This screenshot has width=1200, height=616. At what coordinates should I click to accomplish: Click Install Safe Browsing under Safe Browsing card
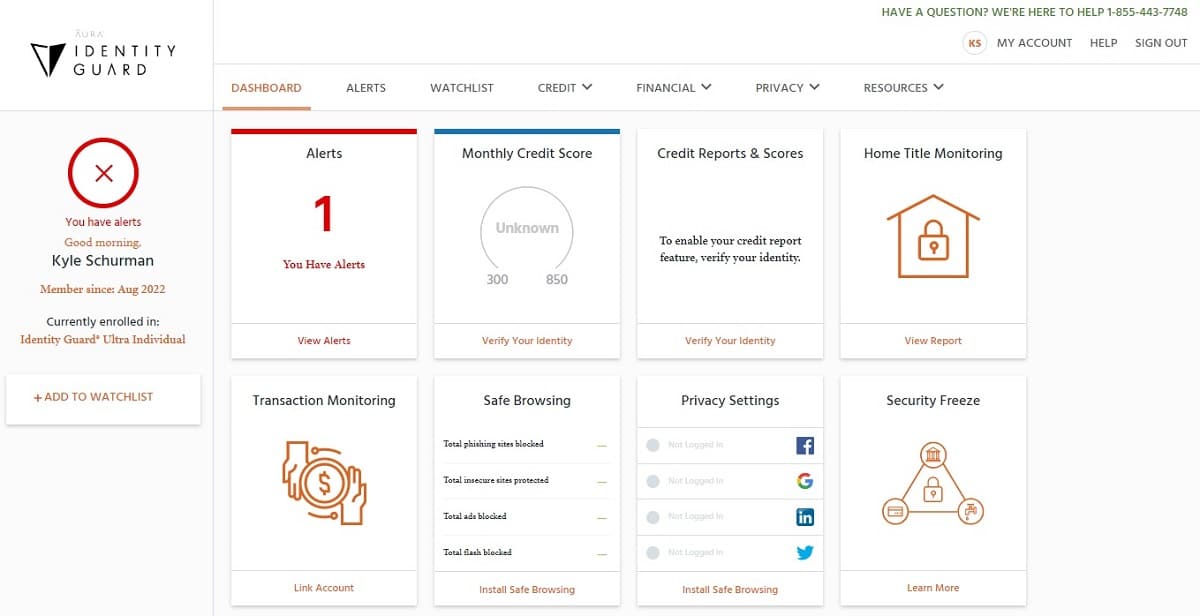coord(527,590)
